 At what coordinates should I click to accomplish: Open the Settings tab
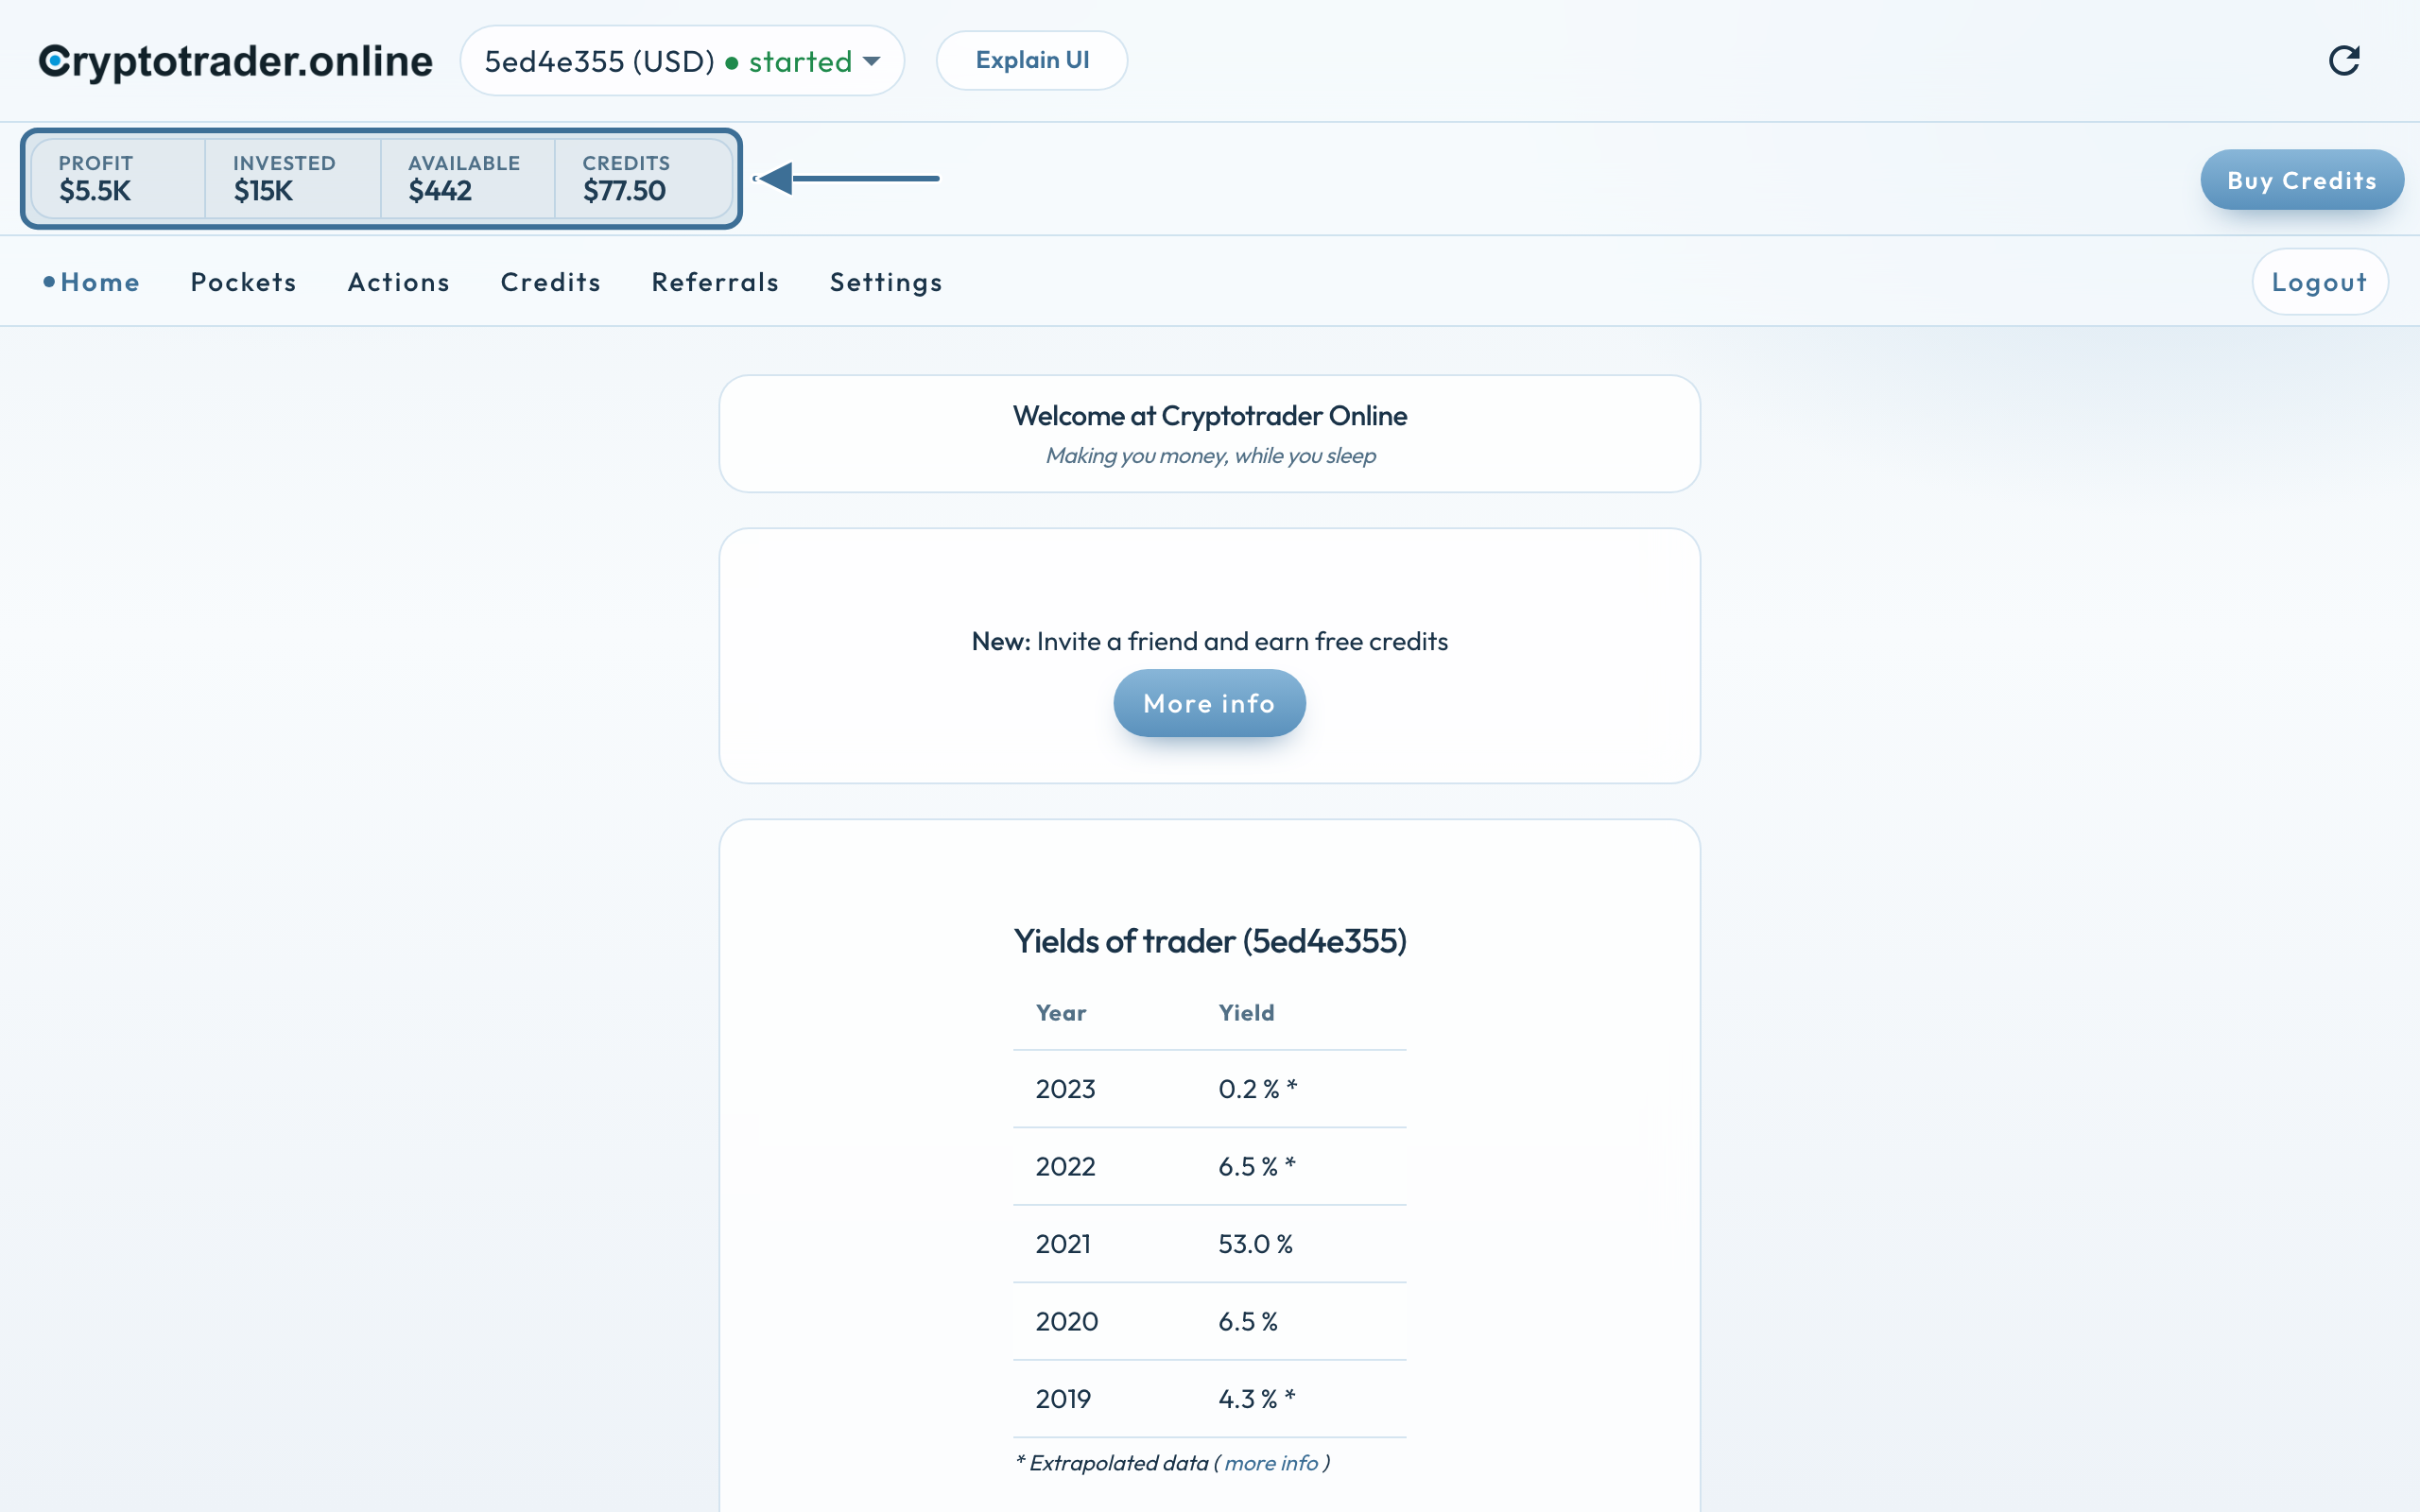pos(886,283)
